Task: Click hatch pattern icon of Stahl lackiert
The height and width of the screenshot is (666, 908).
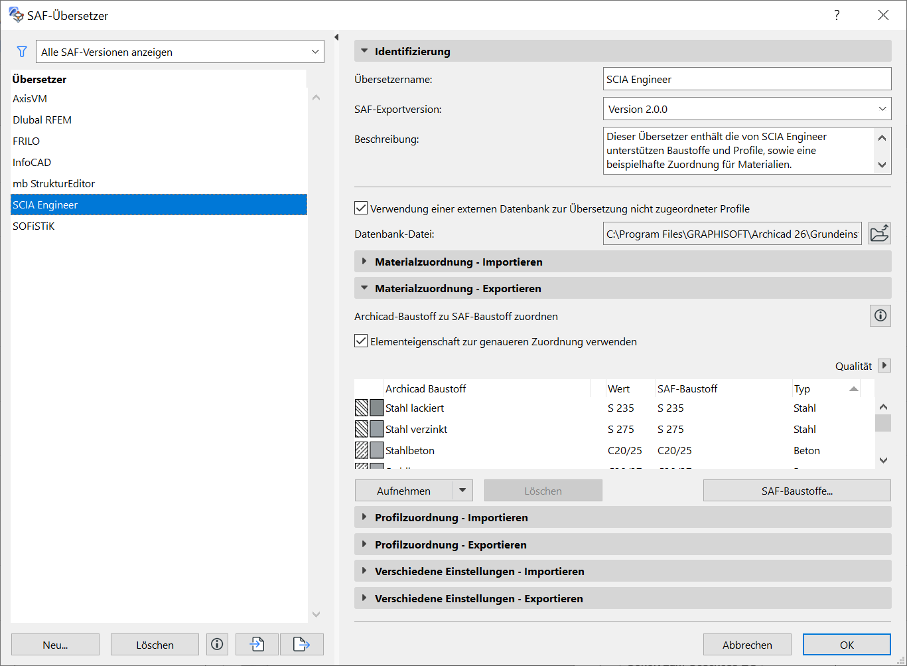Action: coord(361,408)
